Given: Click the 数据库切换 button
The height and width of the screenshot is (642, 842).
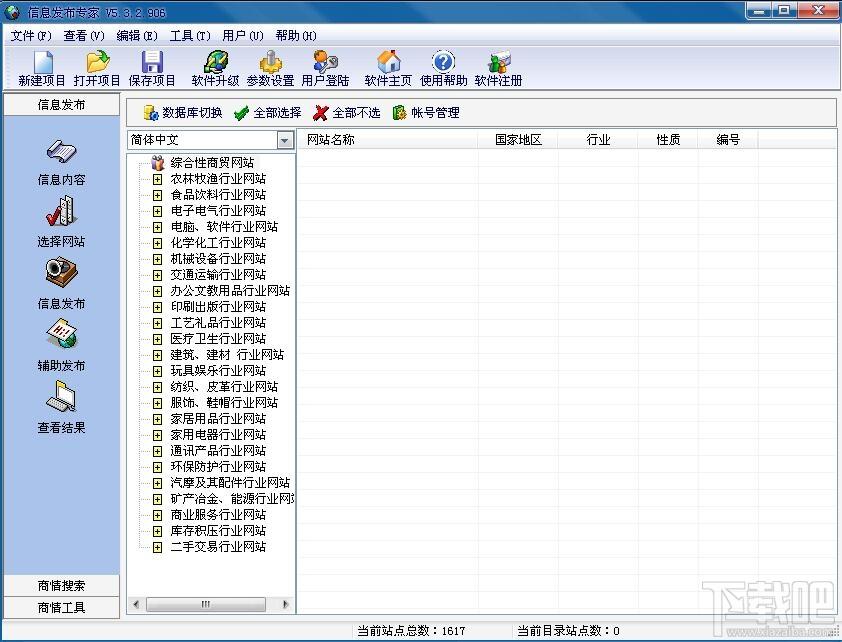Looking at the screenshot, I should [183, 113].
